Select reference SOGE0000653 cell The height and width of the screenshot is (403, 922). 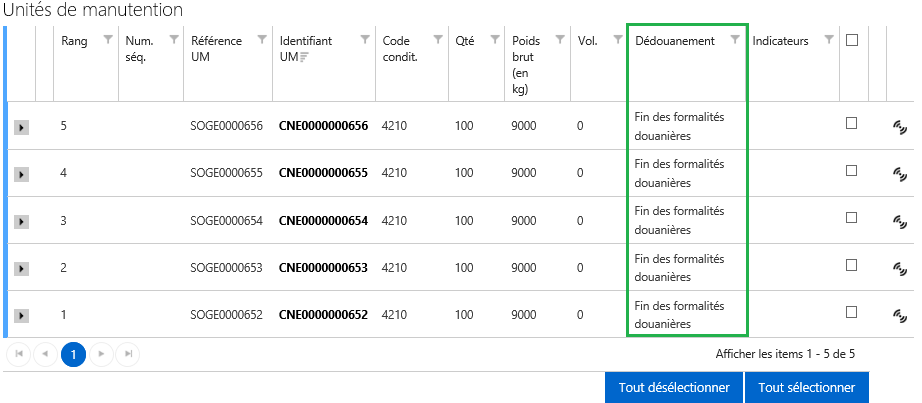(x=226, y=268)
